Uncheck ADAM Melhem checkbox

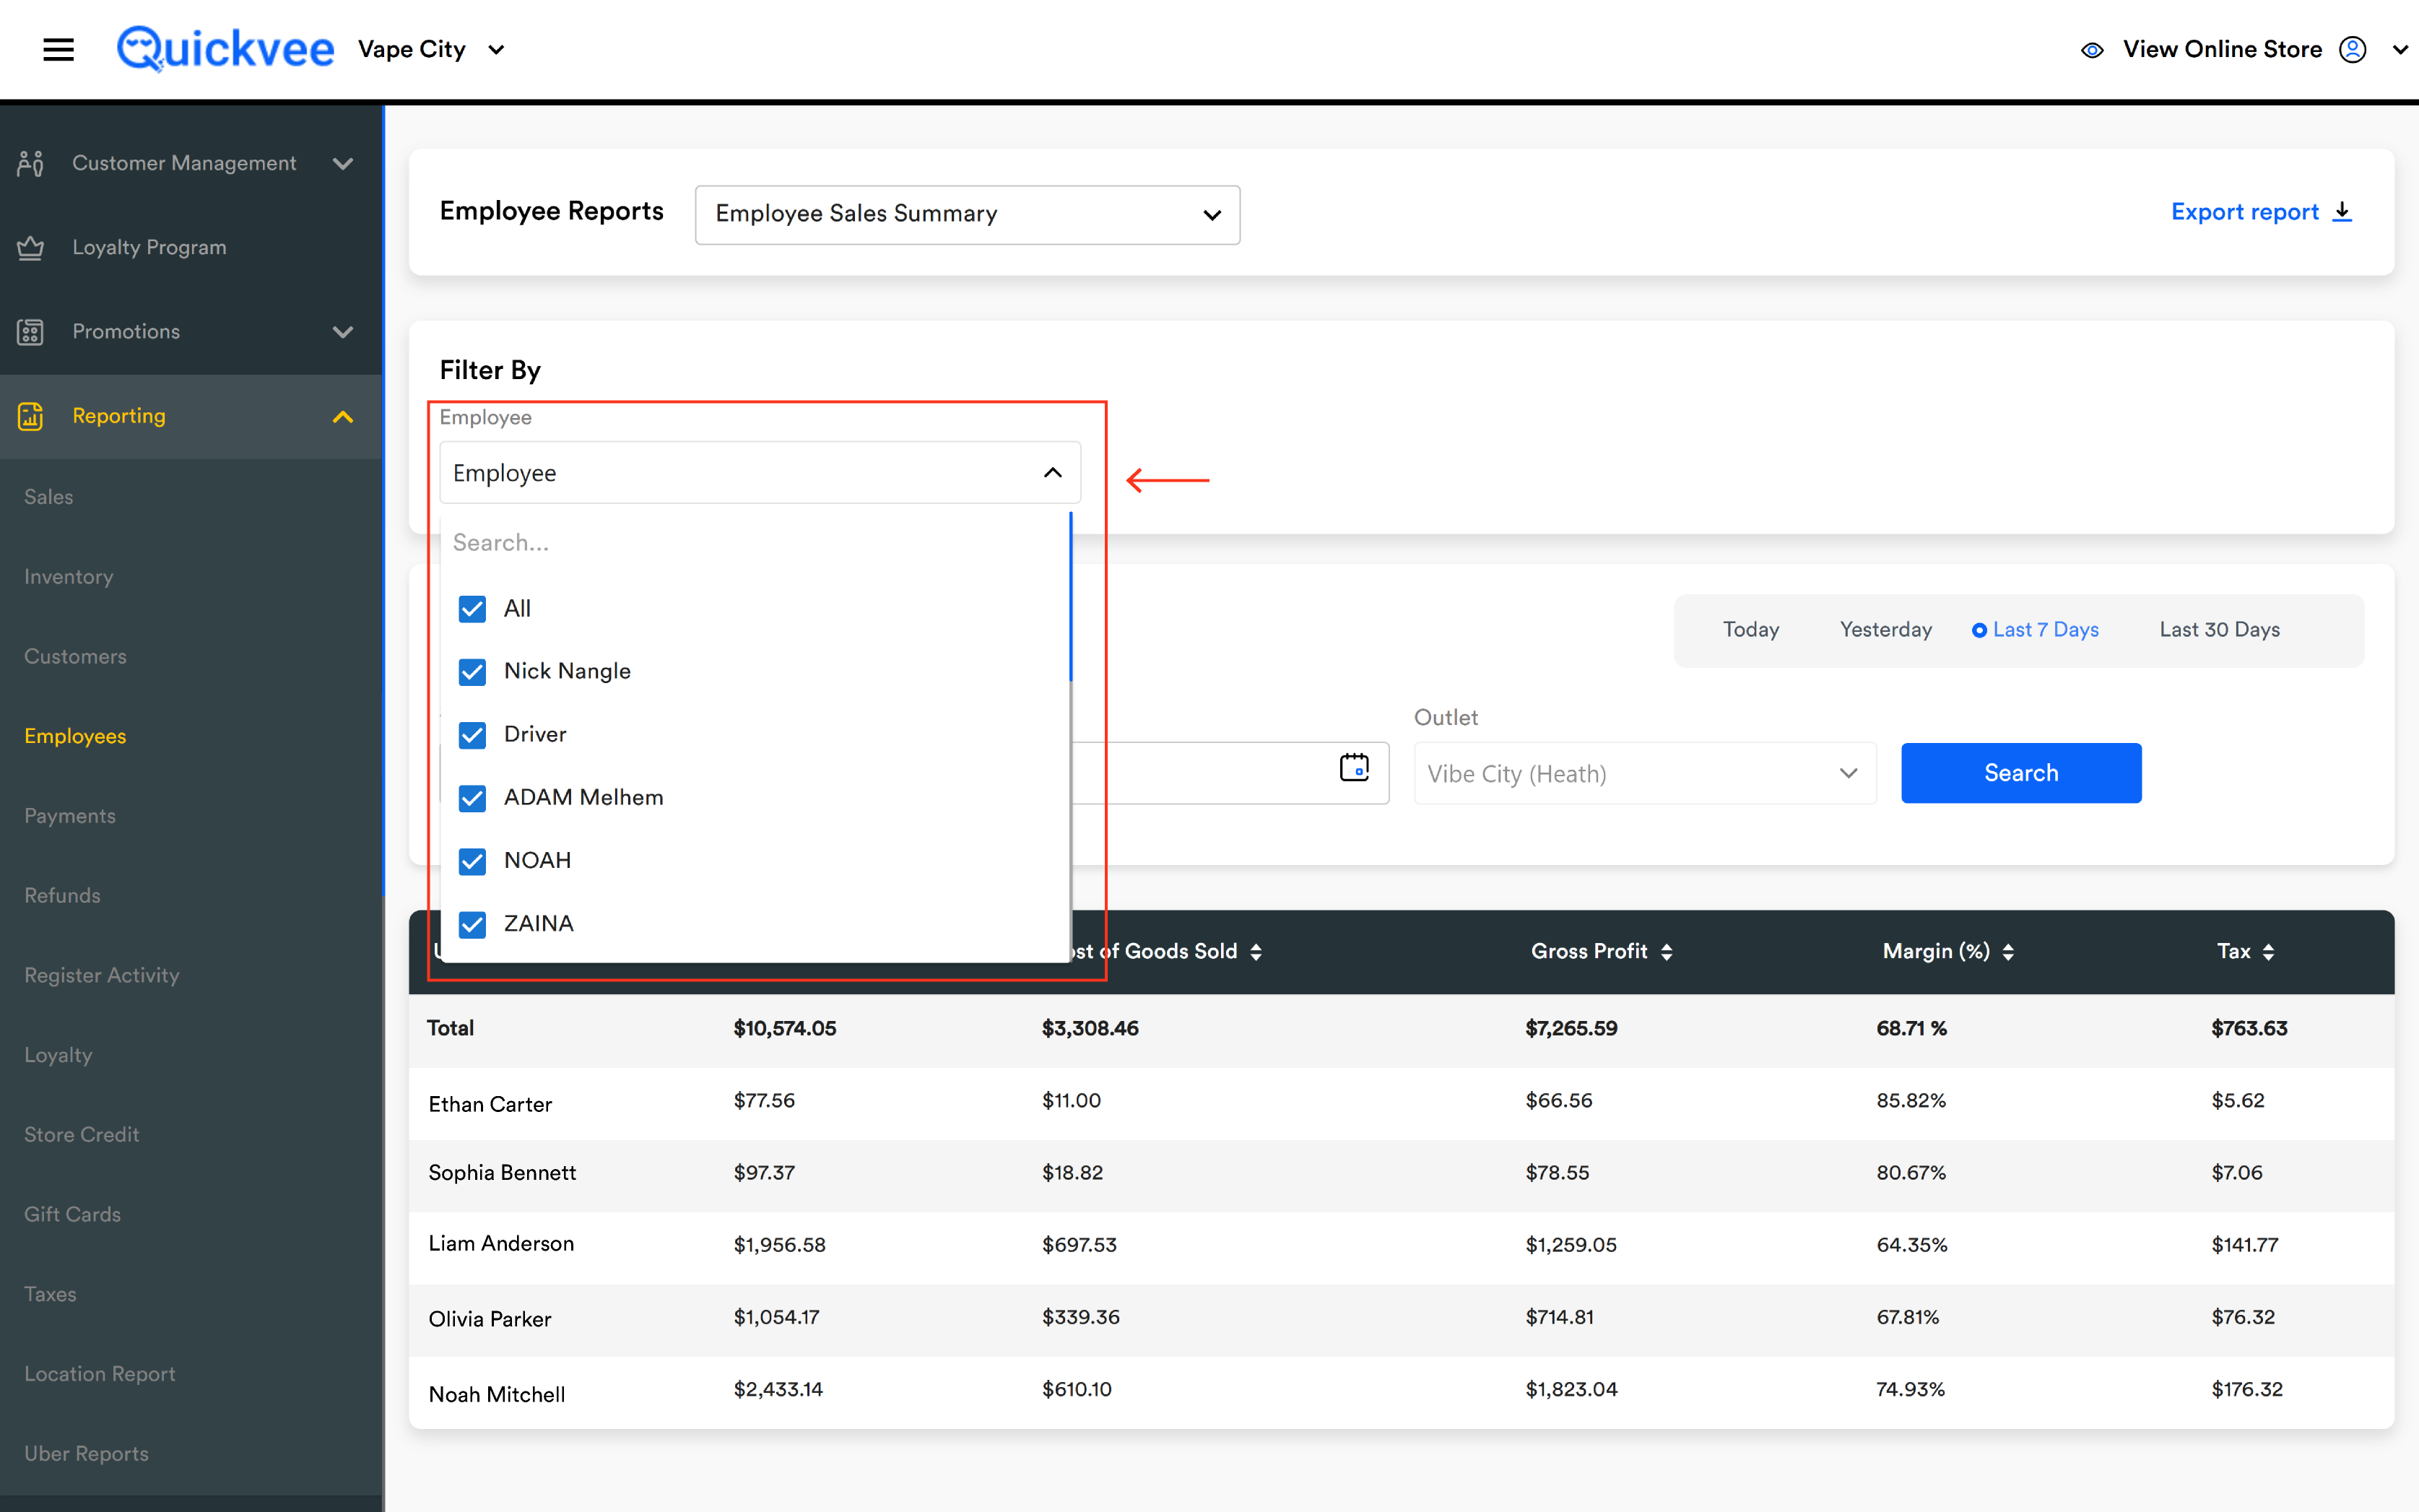[x=472, y=798]
